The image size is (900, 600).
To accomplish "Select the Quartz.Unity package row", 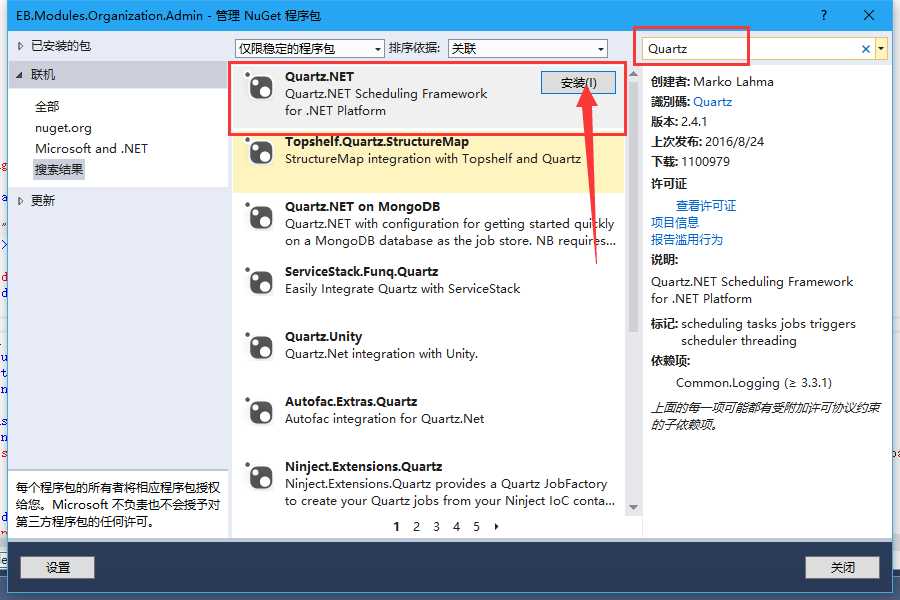I will point(428,354).
